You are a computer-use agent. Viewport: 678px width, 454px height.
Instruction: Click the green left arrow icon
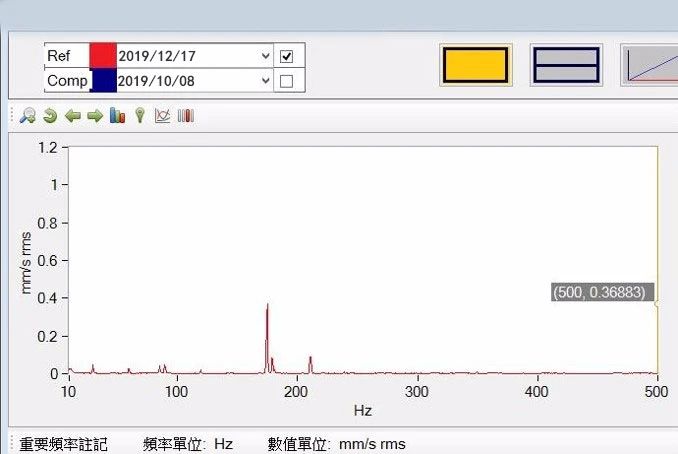[72, 116]
